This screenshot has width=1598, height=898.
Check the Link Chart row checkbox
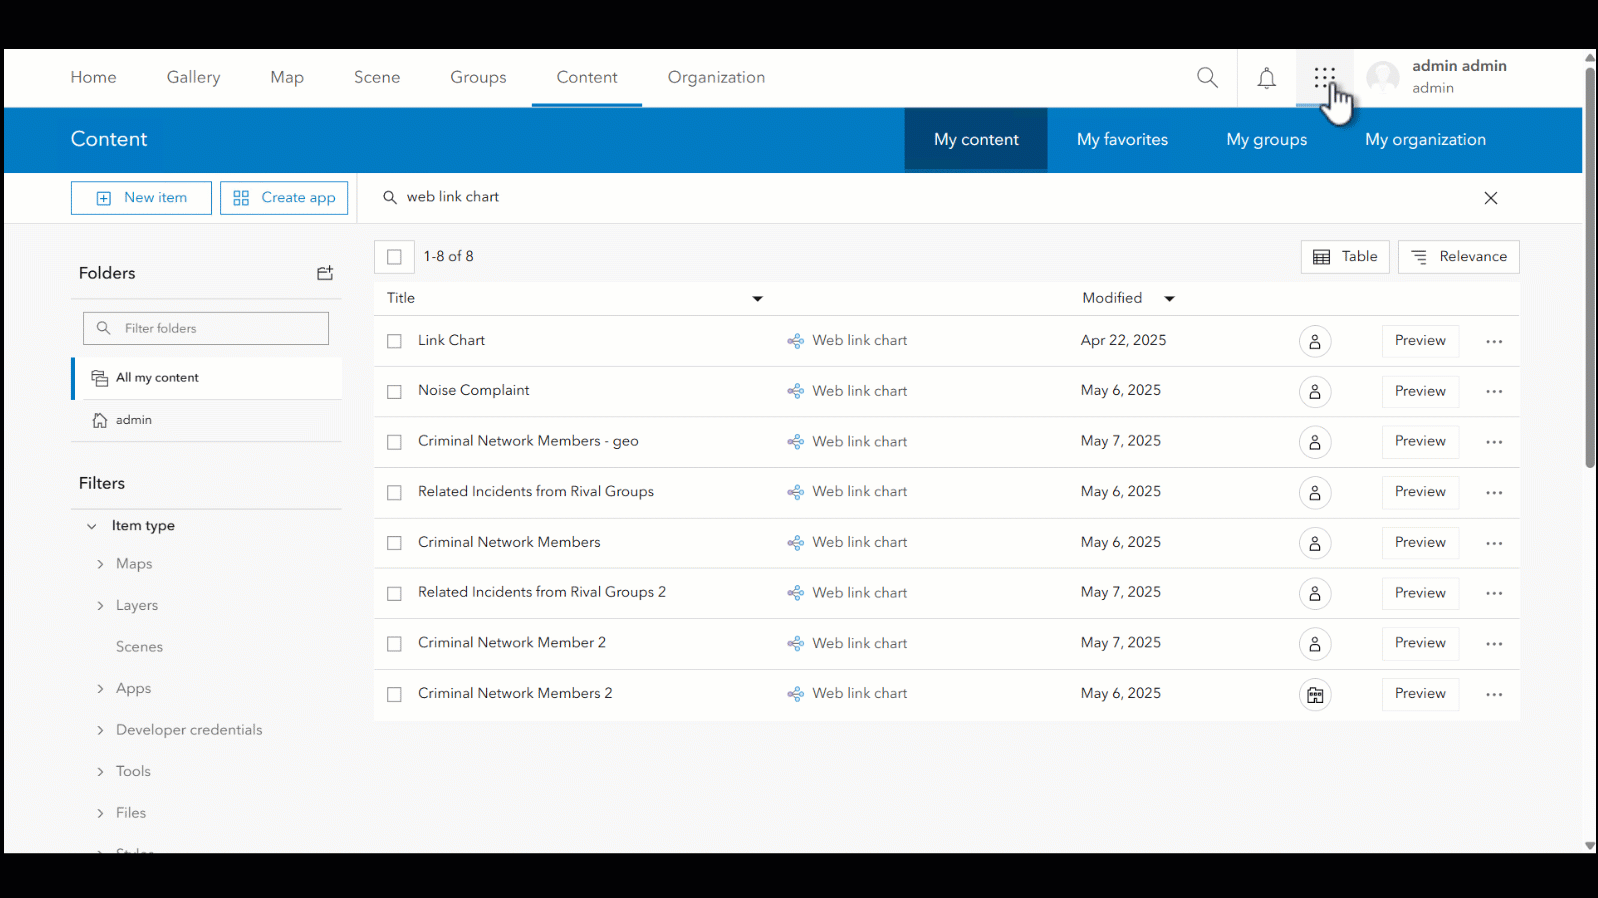394,341
